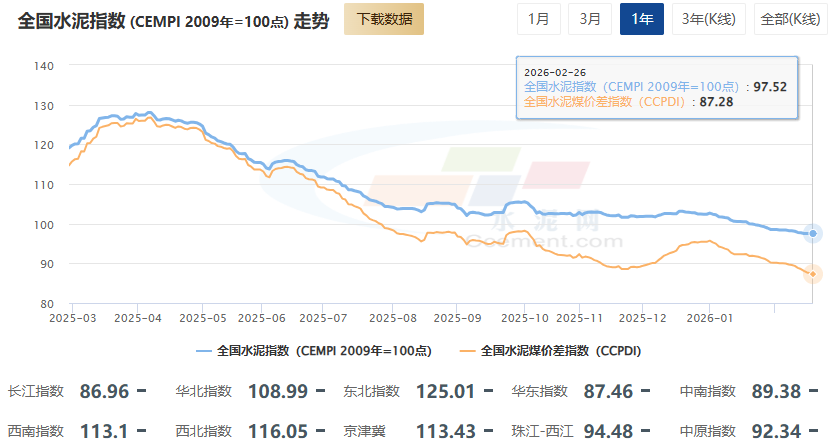The height and width of the screenshot is (448, 836).
Task: Switch to the 1月 time range tab
Action: pos(538,20)
